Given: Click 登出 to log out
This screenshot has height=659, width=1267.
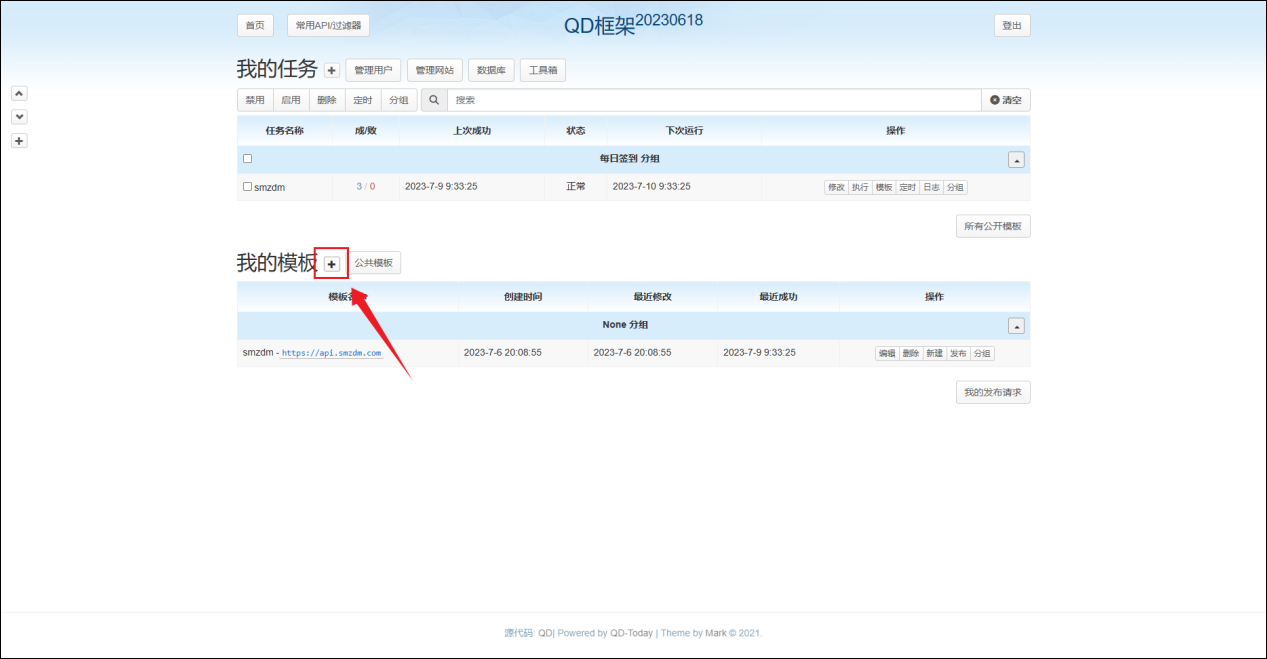Looking at the screenshot, I should (x=1012, y=26).
